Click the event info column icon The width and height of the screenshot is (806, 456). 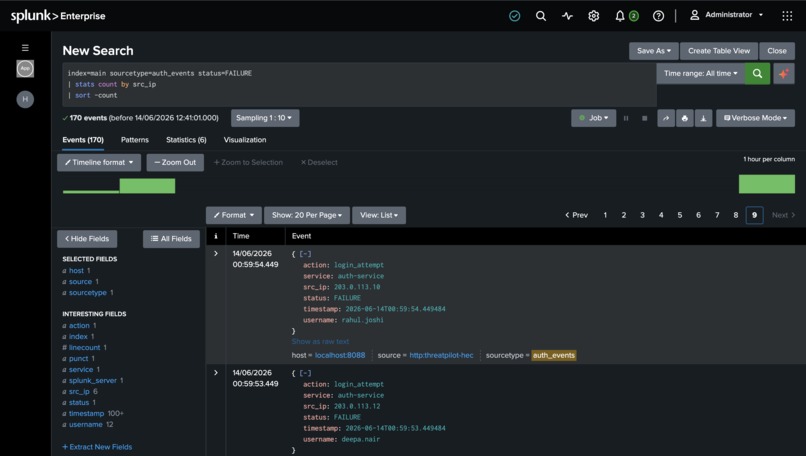click(216, 236)
